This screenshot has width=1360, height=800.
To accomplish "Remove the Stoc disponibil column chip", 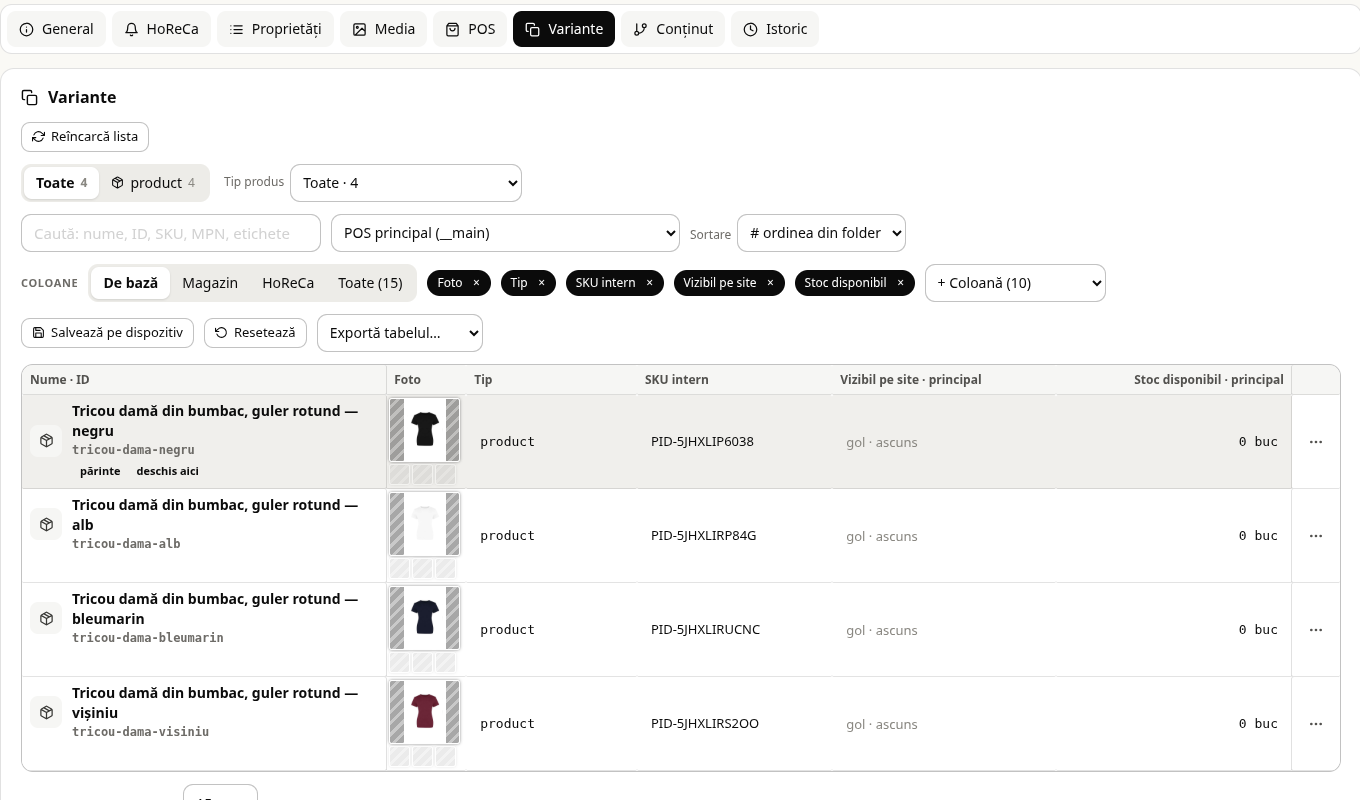I will click(x=900, y=283).
